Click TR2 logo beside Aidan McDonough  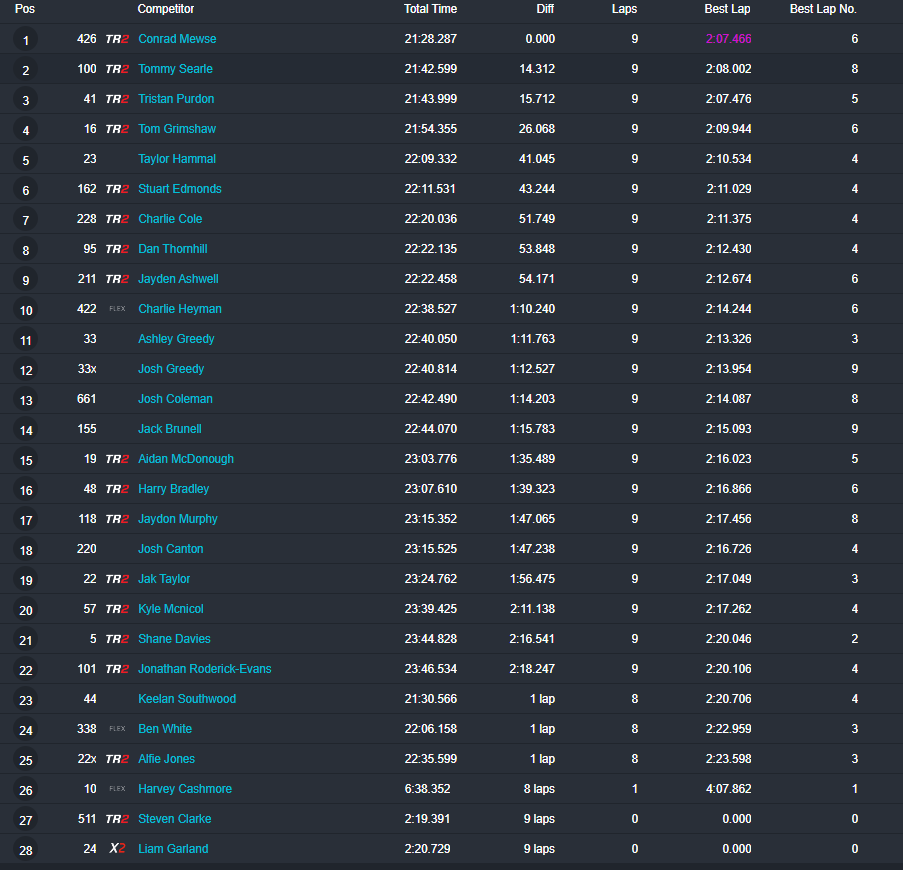click(117, 459)
